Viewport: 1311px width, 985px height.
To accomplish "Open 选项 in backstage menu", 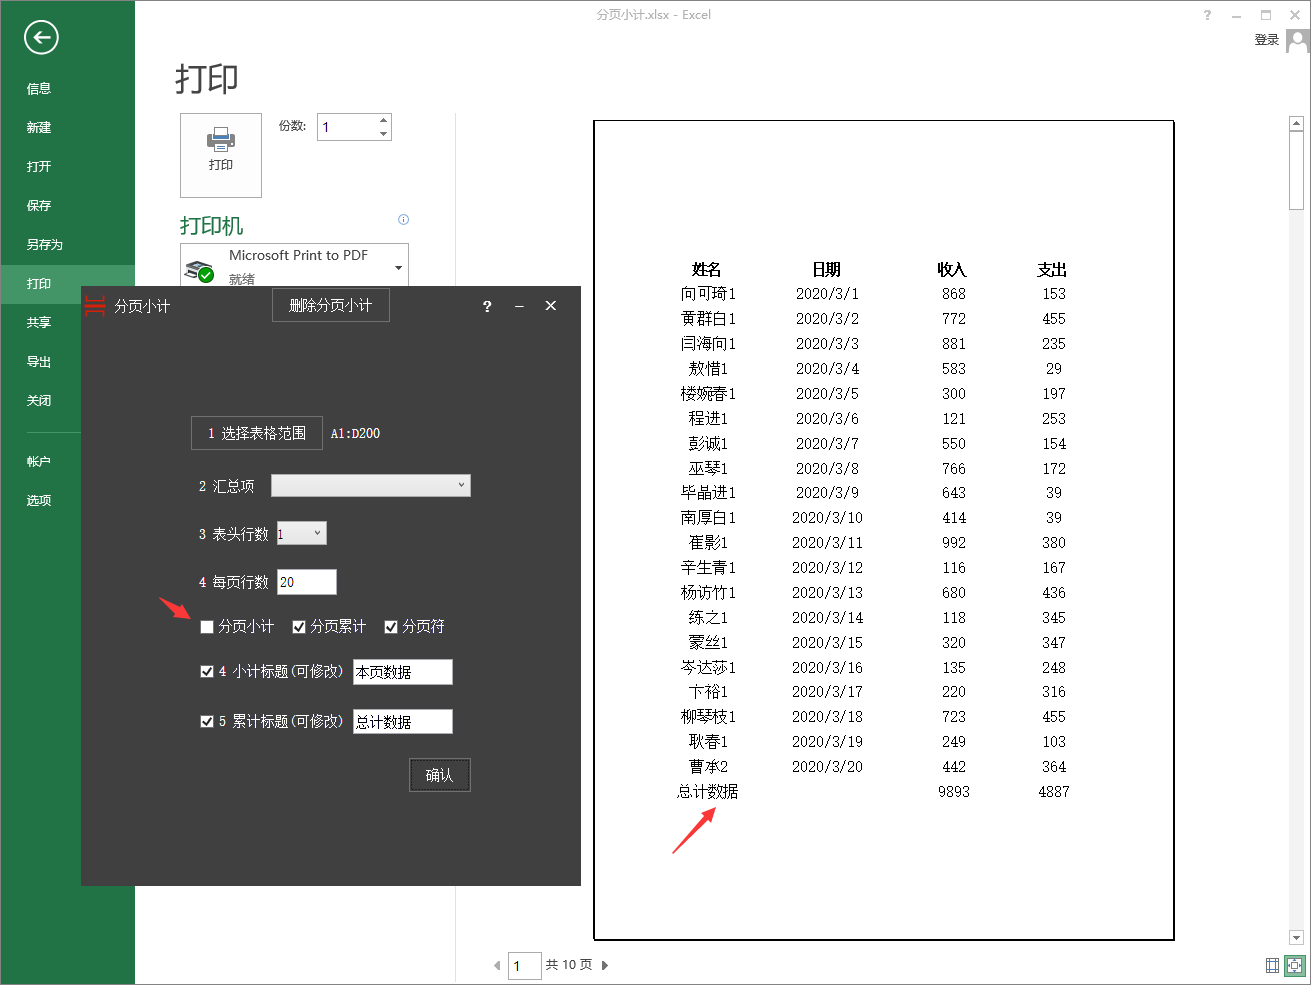I will tap(39, 501).
